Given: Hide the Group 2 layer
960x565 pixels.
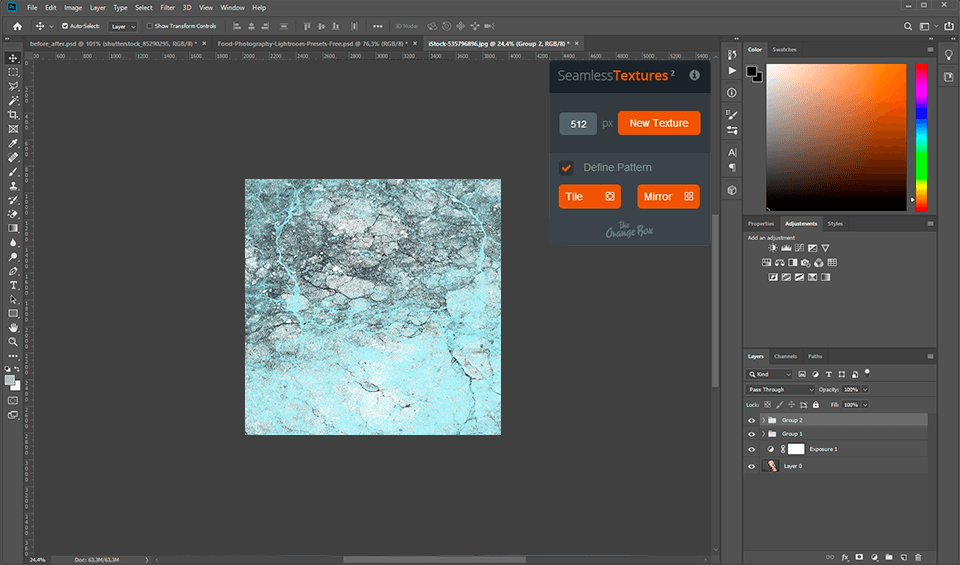Looking at the screenshot, I should coord(752,421).
